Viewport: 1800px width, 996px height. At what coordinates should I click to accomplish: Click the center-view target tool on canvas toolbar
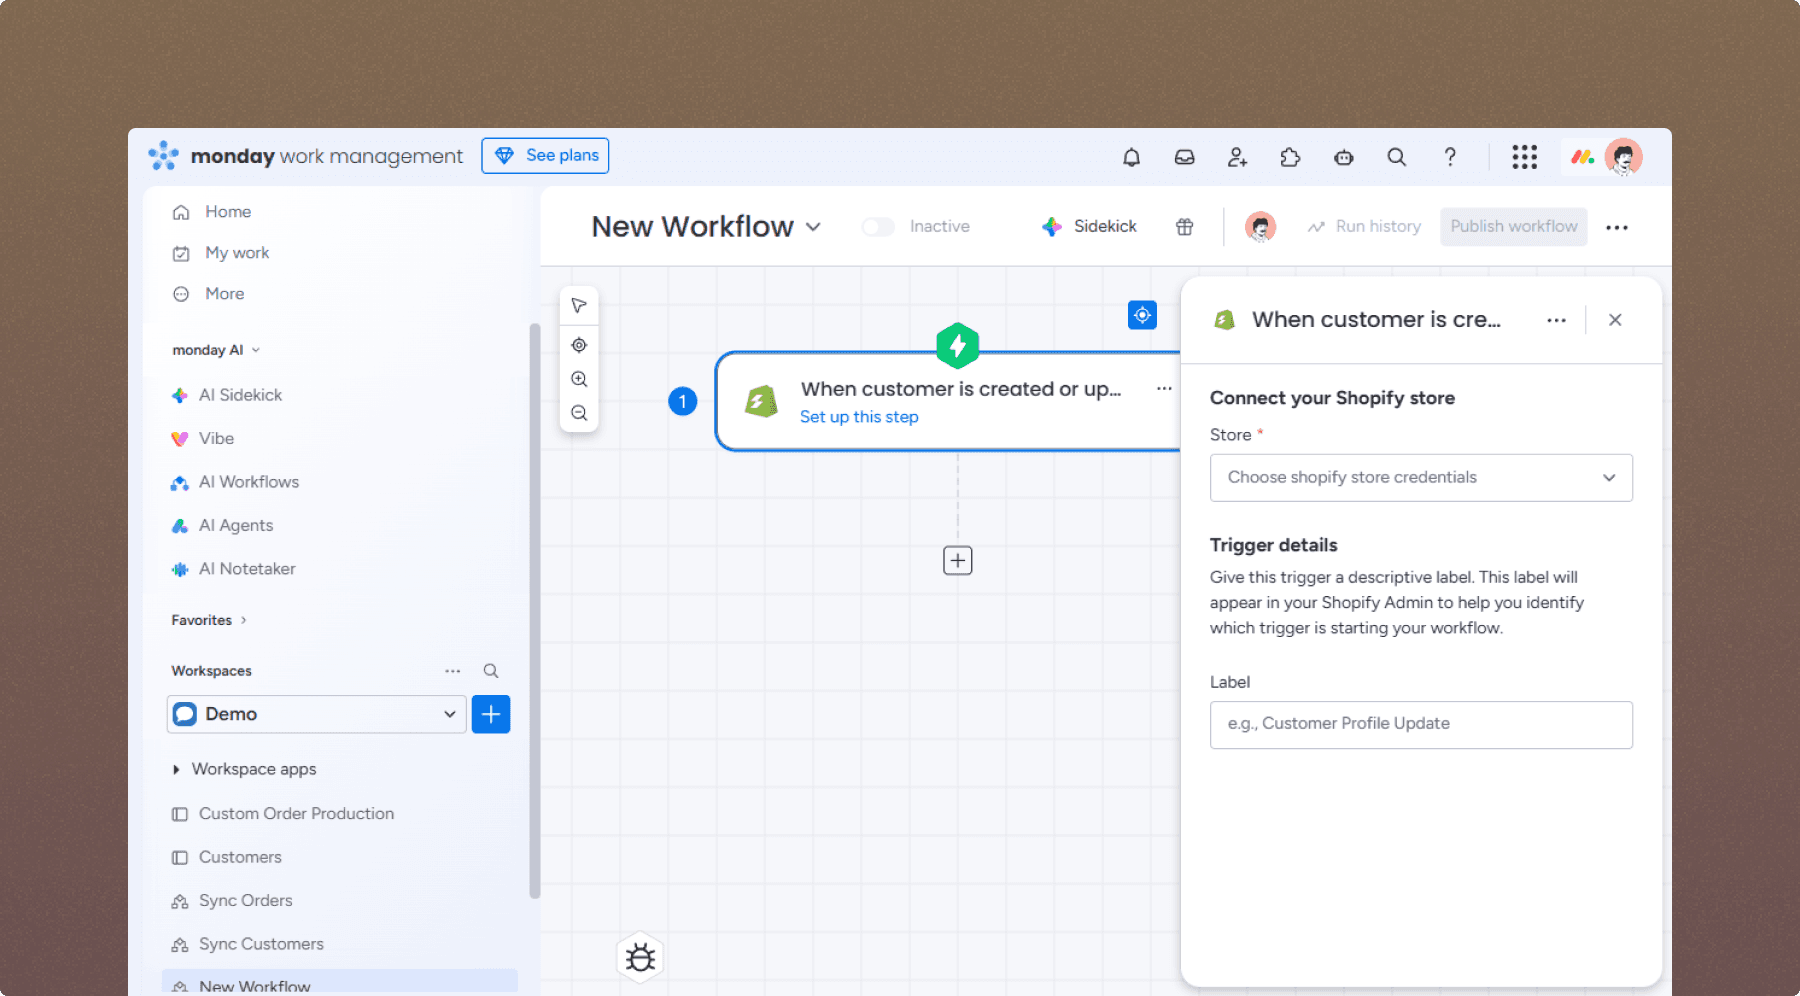(x=579, y=345)
